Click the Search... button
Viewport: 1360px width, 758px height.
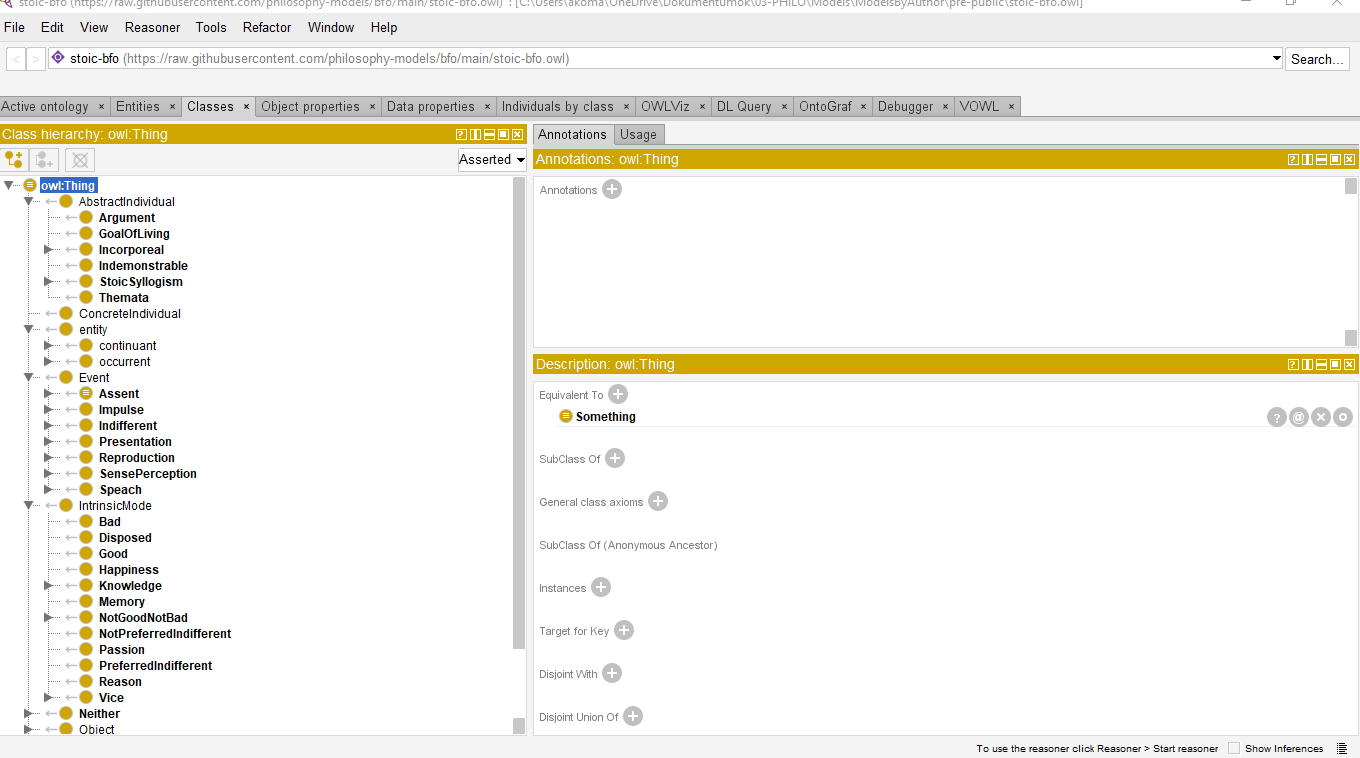tap(1316, 59)
